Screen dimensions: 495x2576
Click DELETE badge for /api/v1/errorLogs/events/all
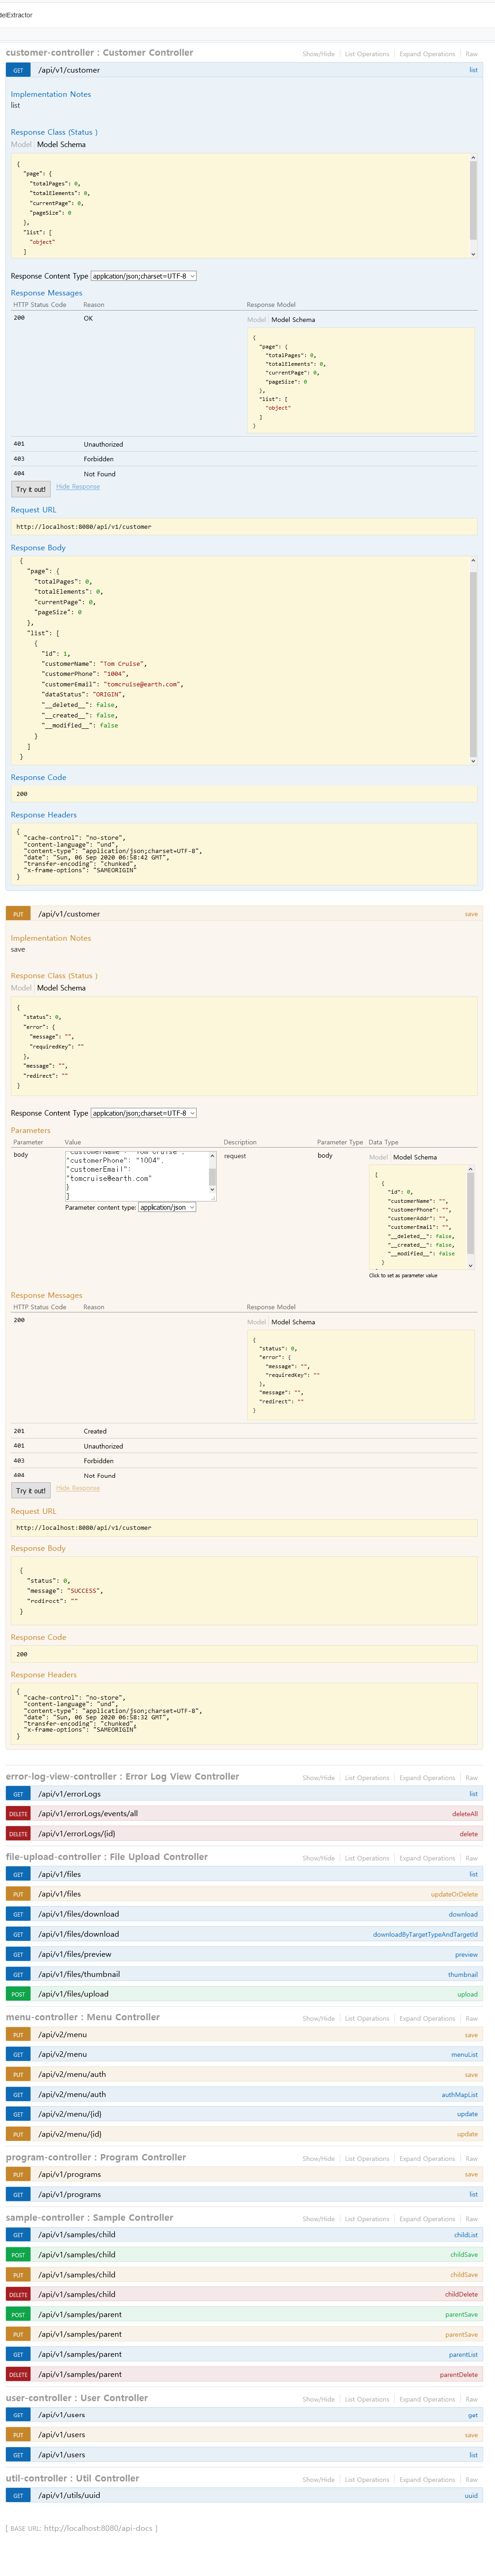tap(18, 1814)
